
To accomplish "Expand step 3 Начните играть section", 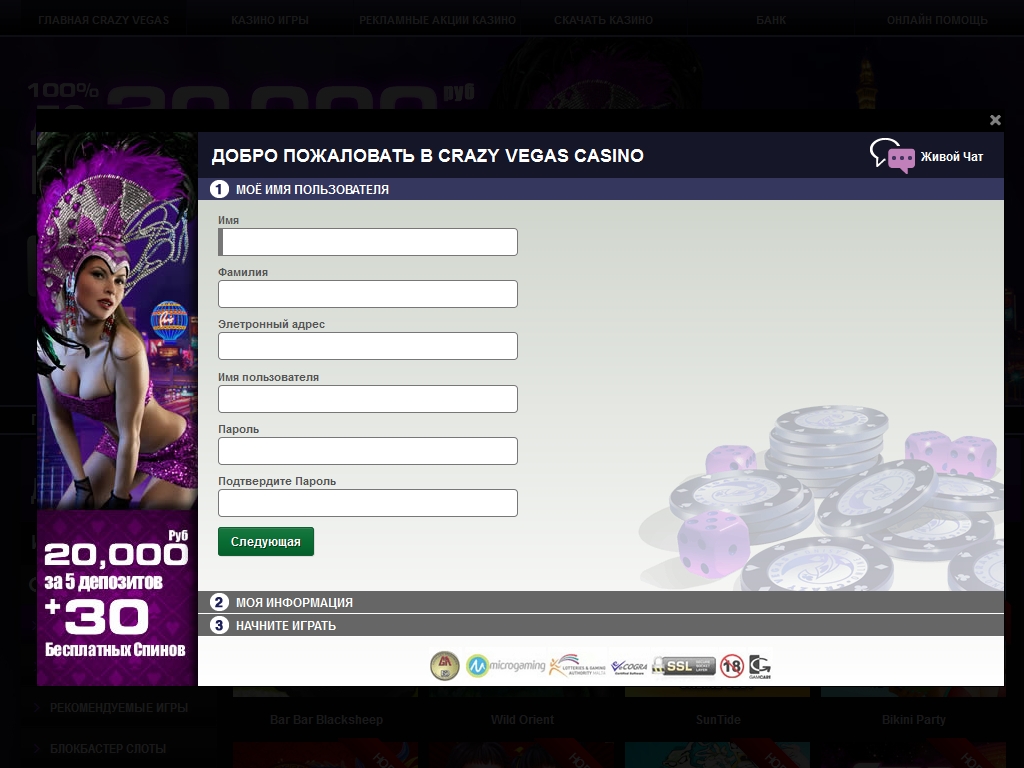I will (x=601, y=625).
